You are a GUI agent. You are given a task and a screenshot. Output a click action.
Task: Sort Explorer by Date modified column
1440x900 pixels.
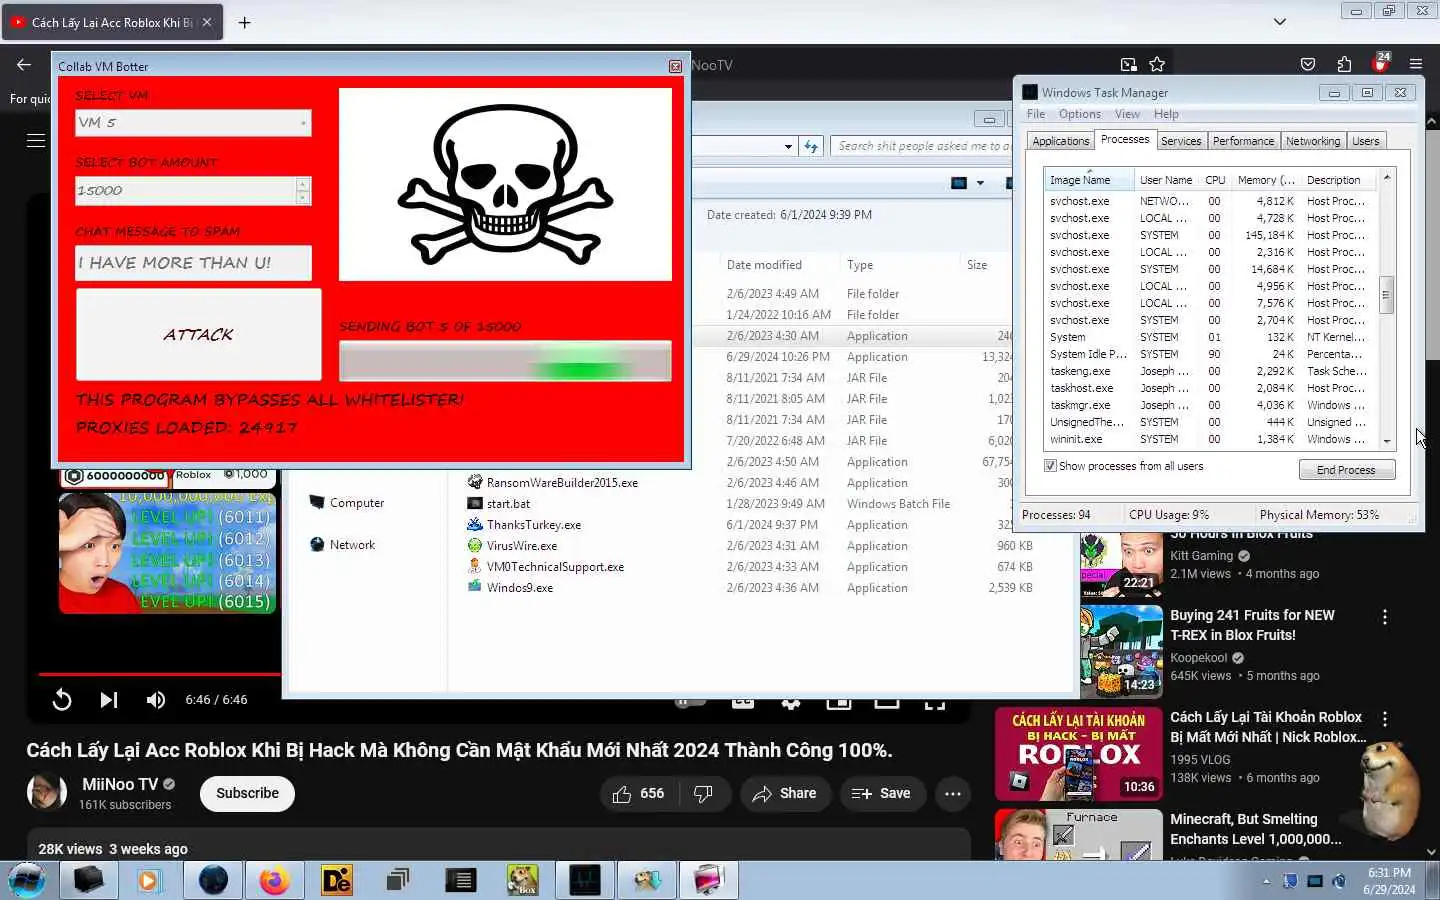764,265
